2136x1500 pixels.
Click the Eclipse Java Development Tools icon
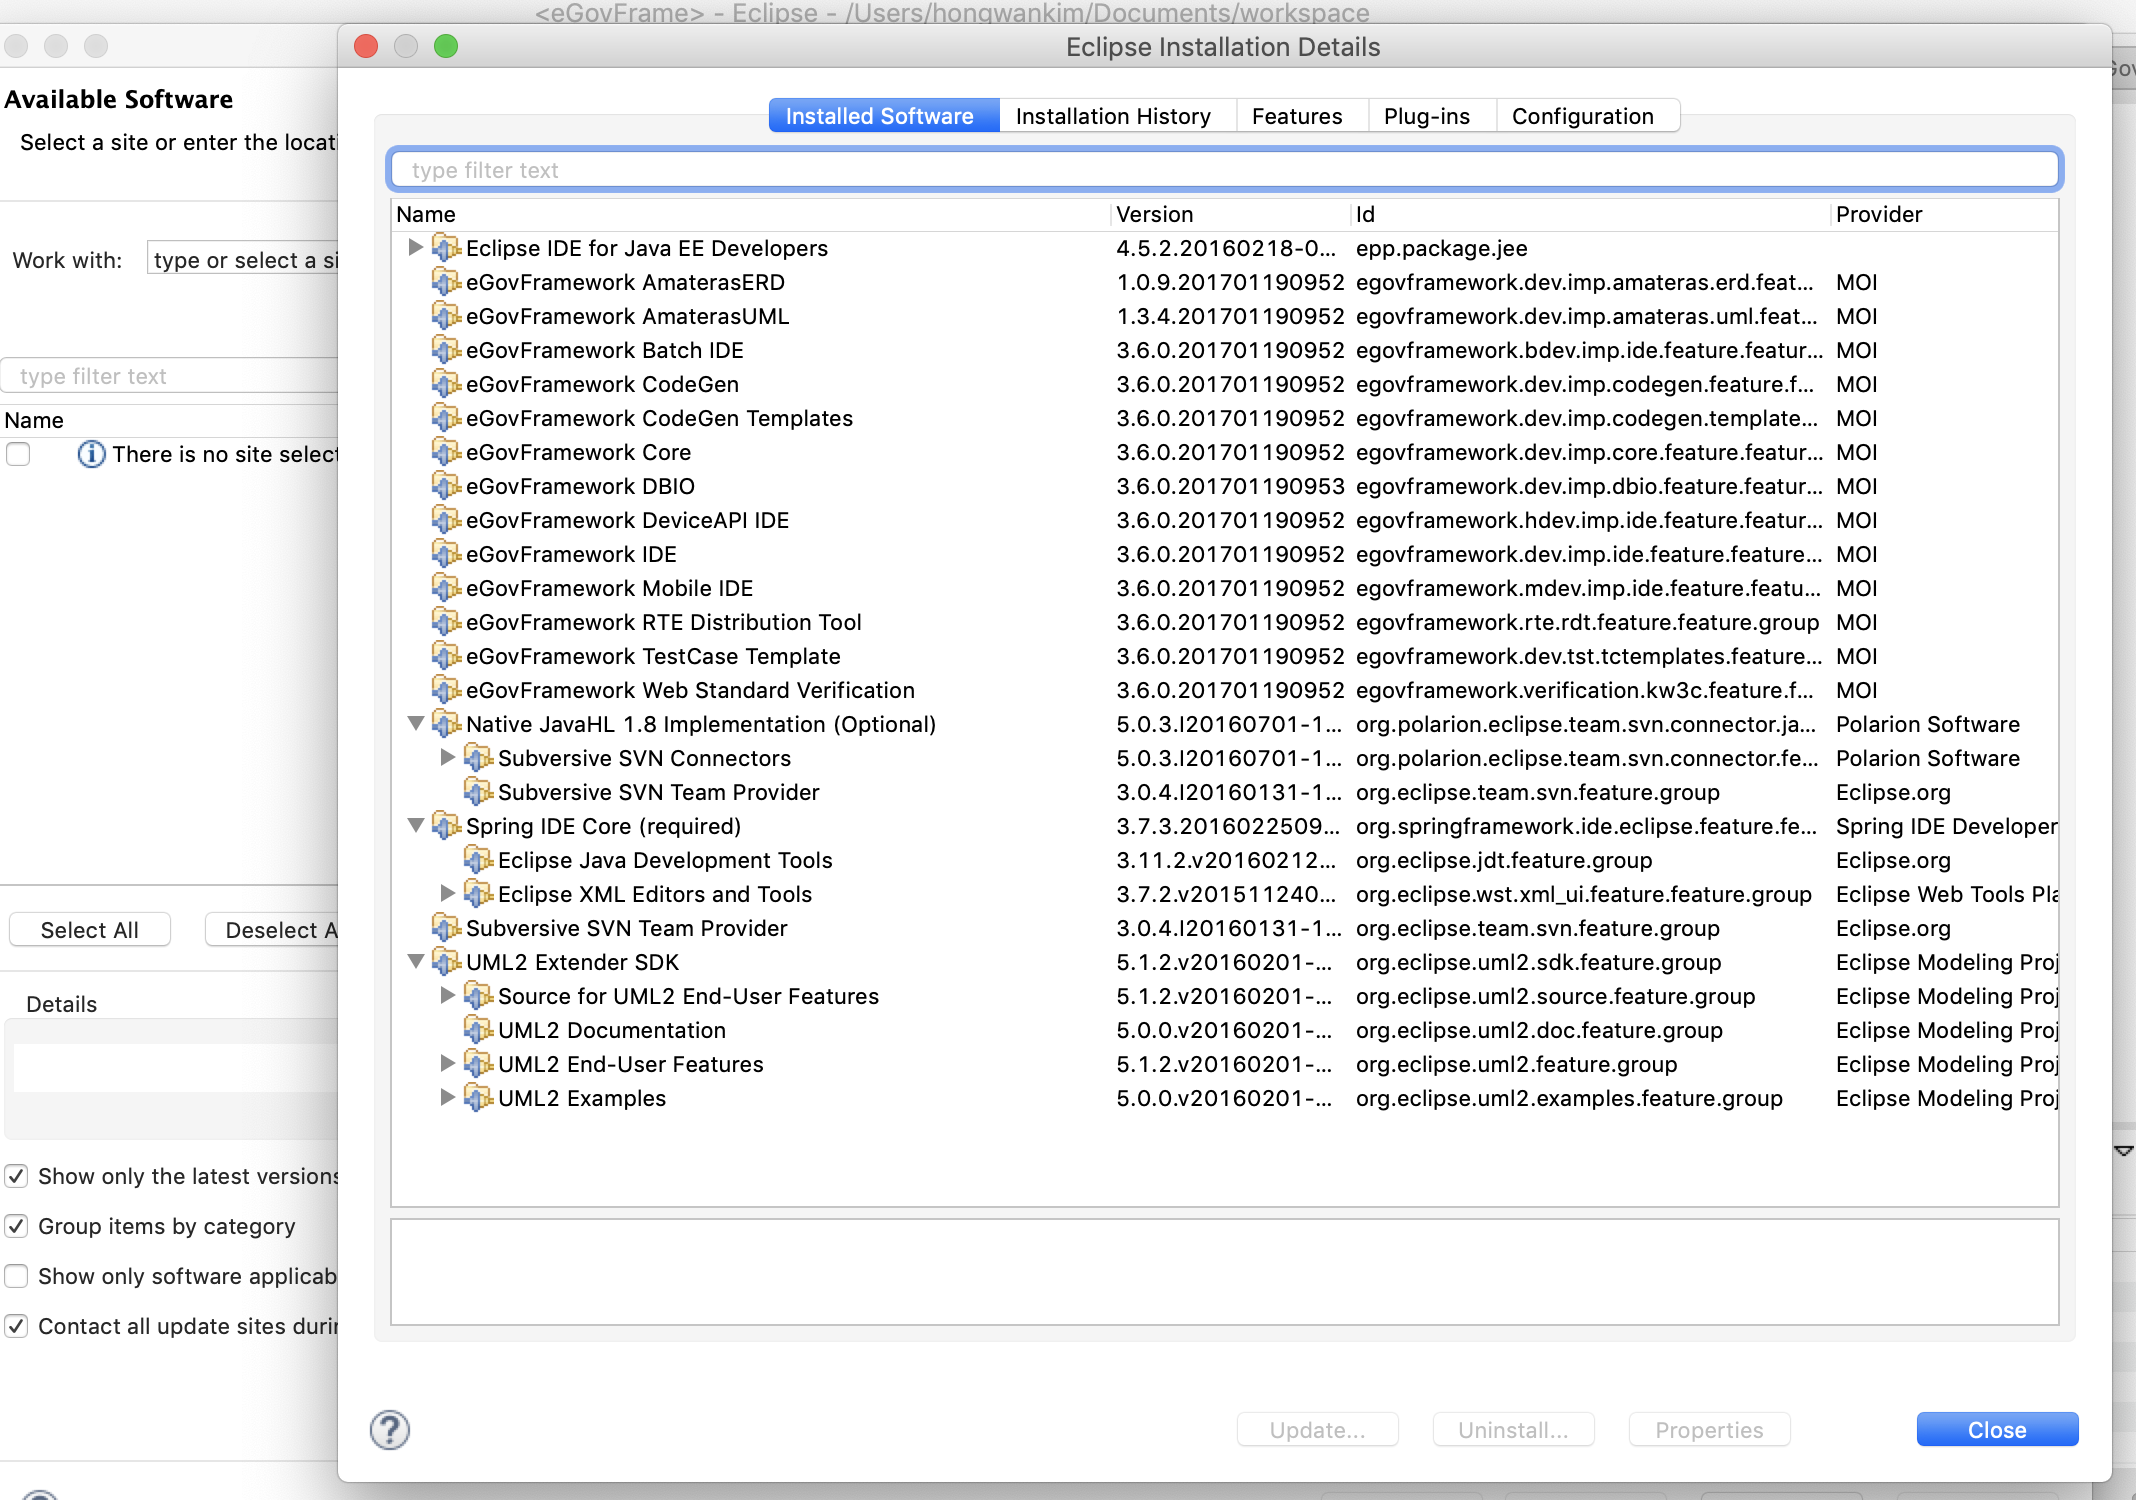click(x=478, y=860)
